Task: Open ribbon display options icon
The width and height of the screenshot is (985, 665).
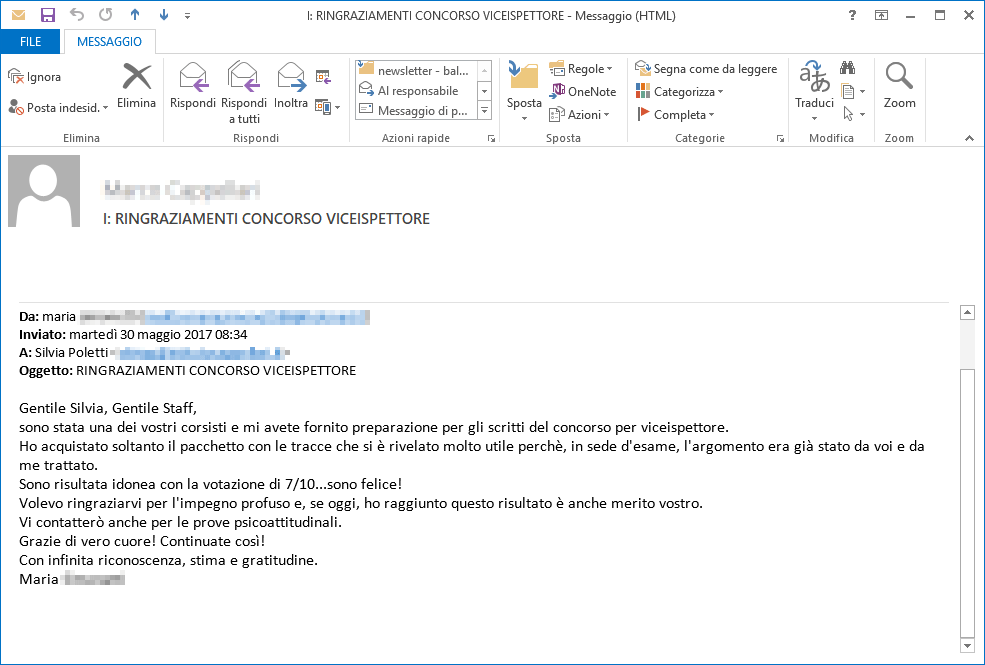Action: pyautogui.click(x=881, y=16)
